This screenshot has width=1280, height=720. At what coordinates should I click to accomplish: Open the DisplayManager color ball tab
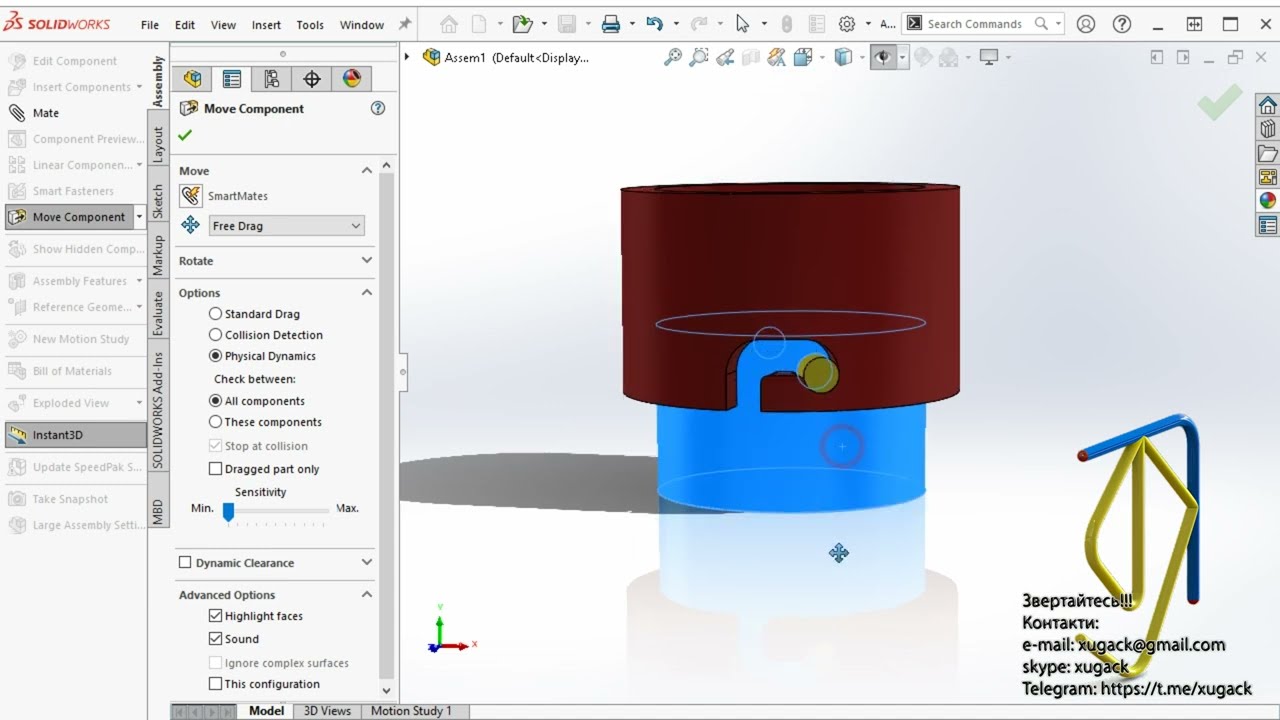[x=351, y=79]
